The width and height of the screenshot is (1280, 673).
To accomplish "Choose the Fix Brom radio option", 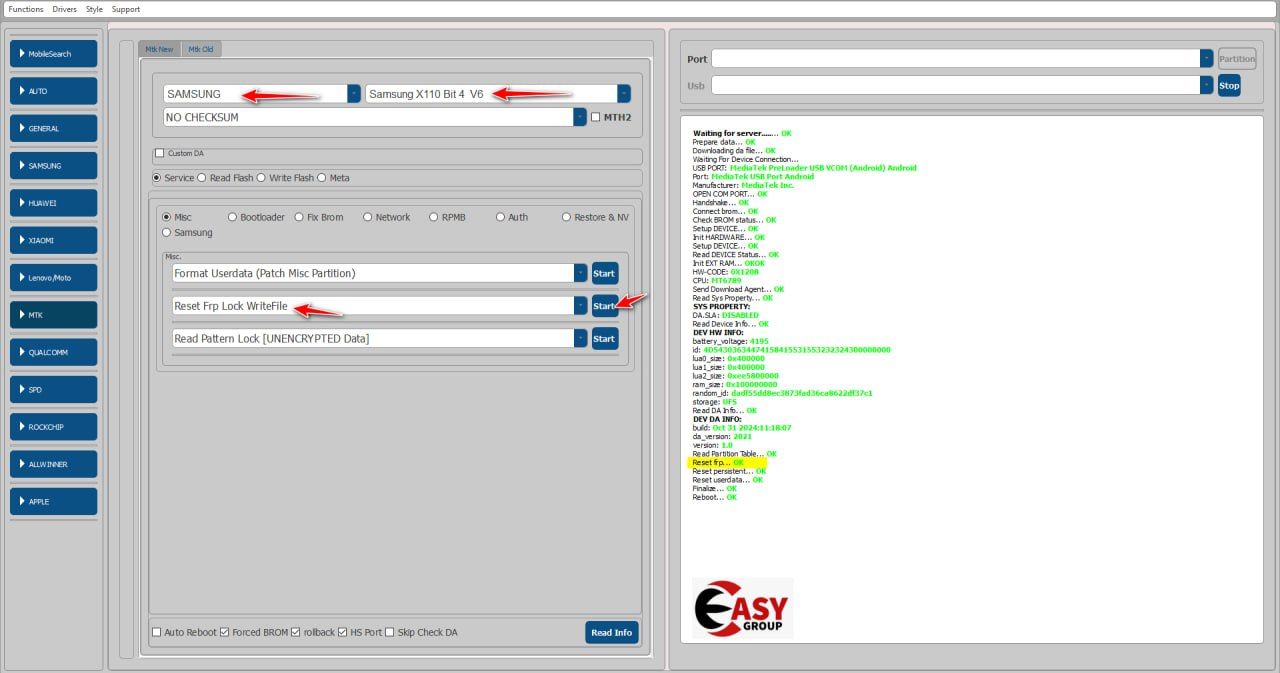I will (x=299, y=217).
